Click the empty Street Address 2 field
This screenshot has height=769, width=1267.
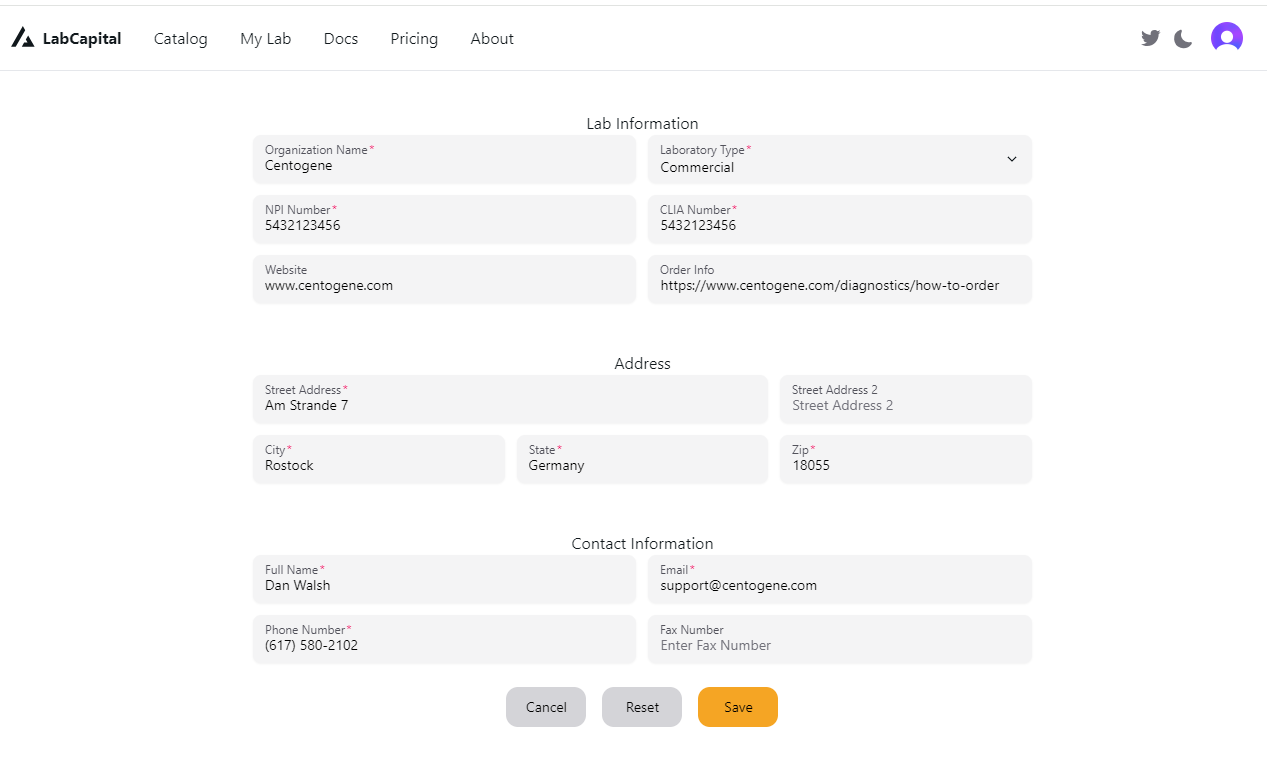click(906, 399)
